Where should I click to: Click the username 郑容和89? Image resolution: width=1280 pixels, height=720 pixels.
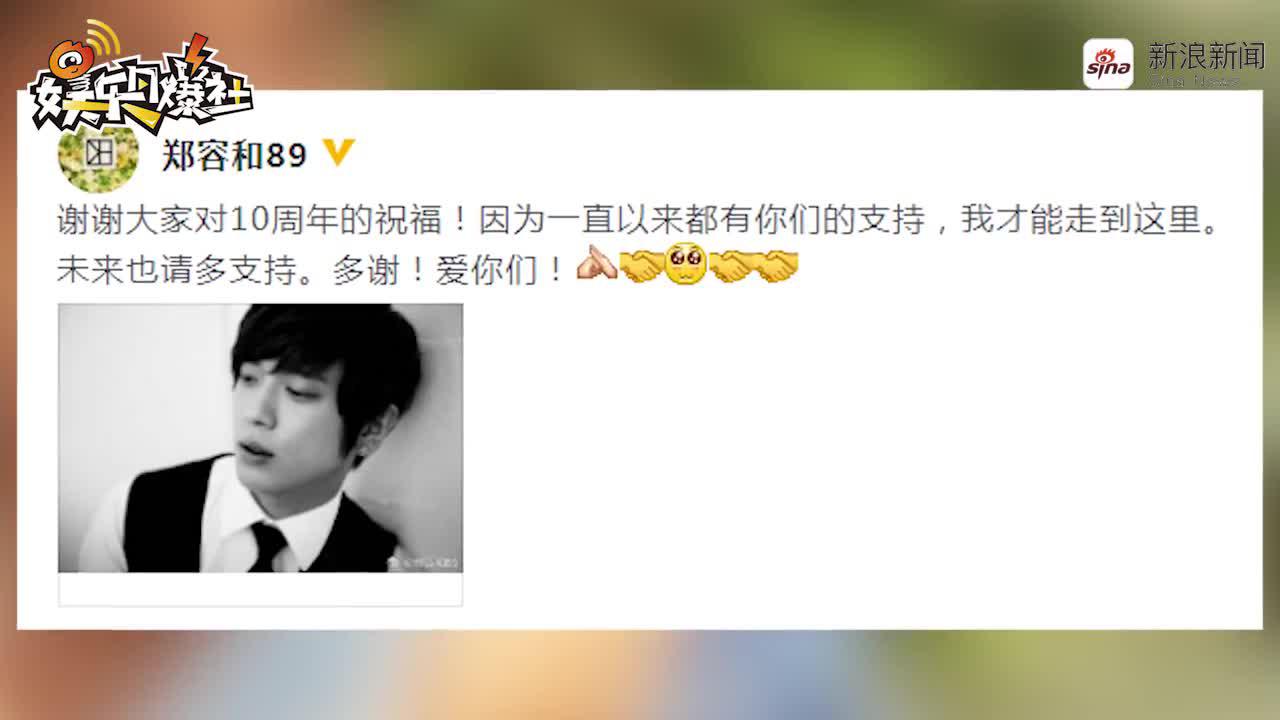(234, 155)
